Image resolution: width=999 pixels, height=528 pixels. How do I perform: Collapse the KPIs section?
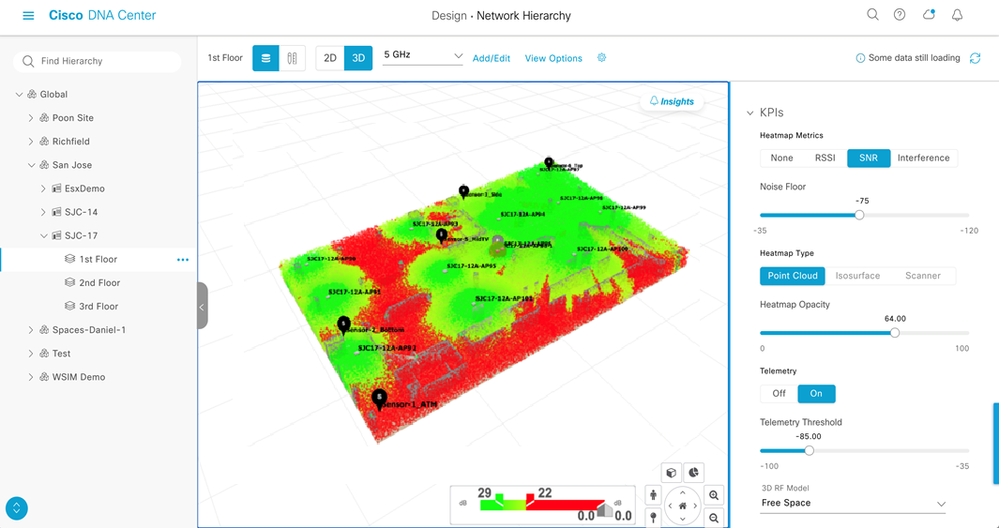tap(750, 113)
